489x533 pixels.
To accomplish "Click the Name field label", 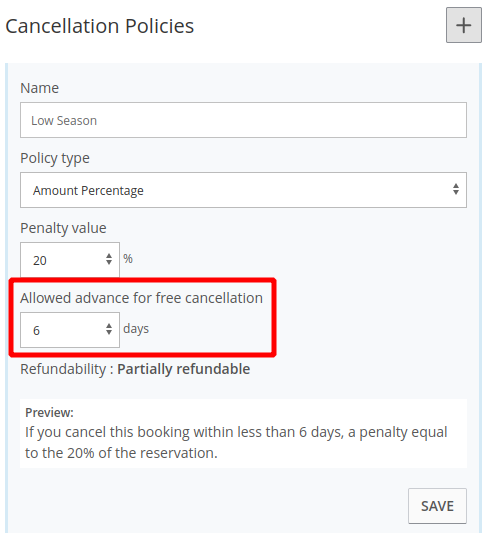I will coord(39,88).
